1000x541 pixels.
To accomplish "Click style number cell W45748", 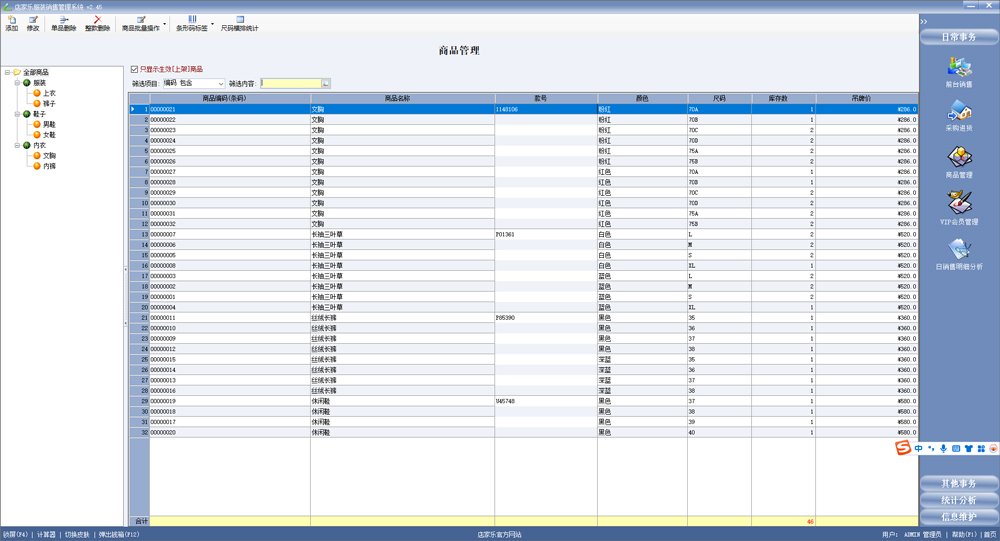I will click(x=546, y=401).
